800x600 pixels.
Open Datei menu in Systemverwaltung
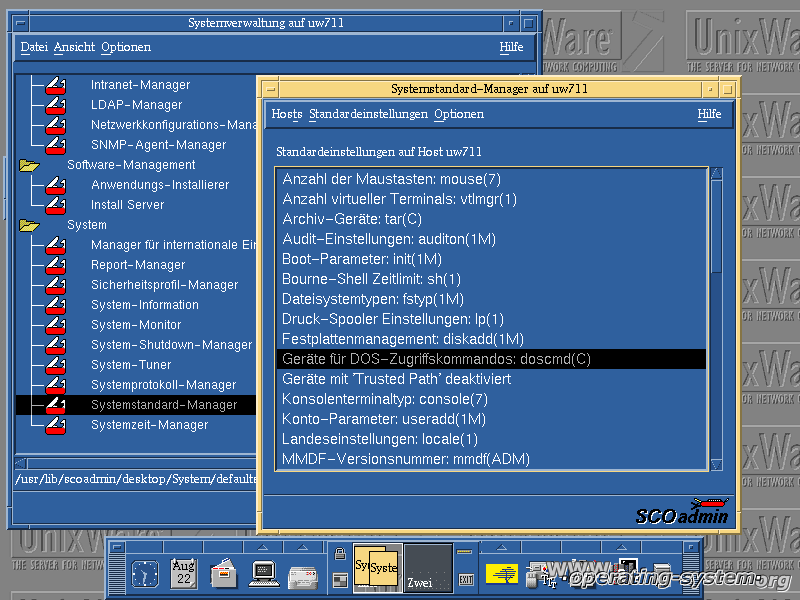click(34, 47)
